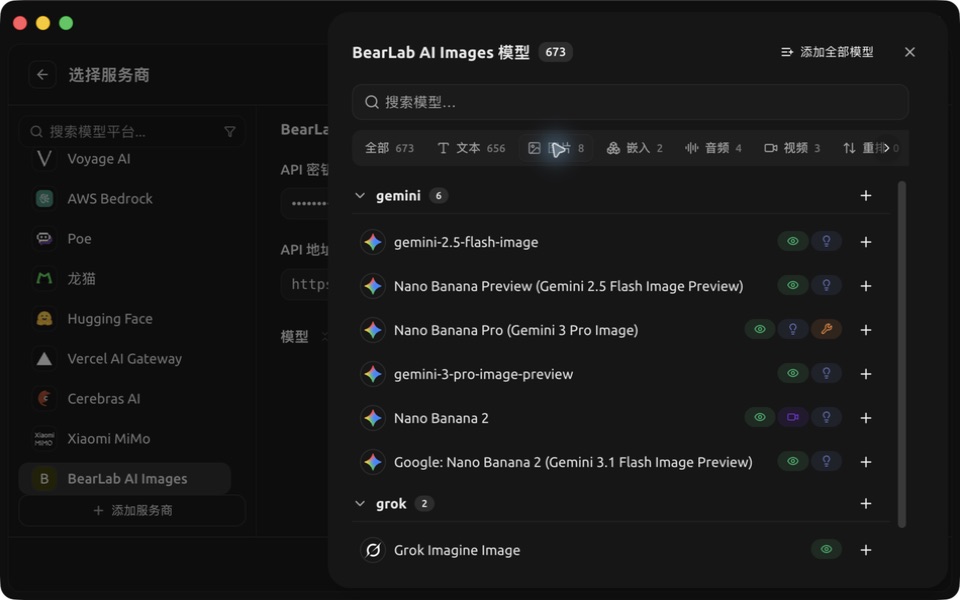Click the model list vertical scrollbar
Screen dimensions: 960x600
901,354
